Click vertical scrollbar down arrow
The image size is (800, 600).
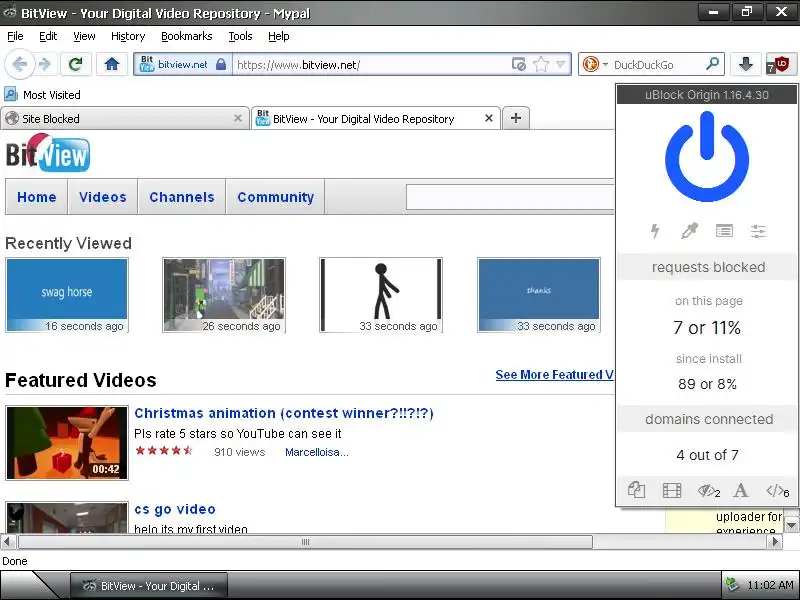click(x=791, y=524)
